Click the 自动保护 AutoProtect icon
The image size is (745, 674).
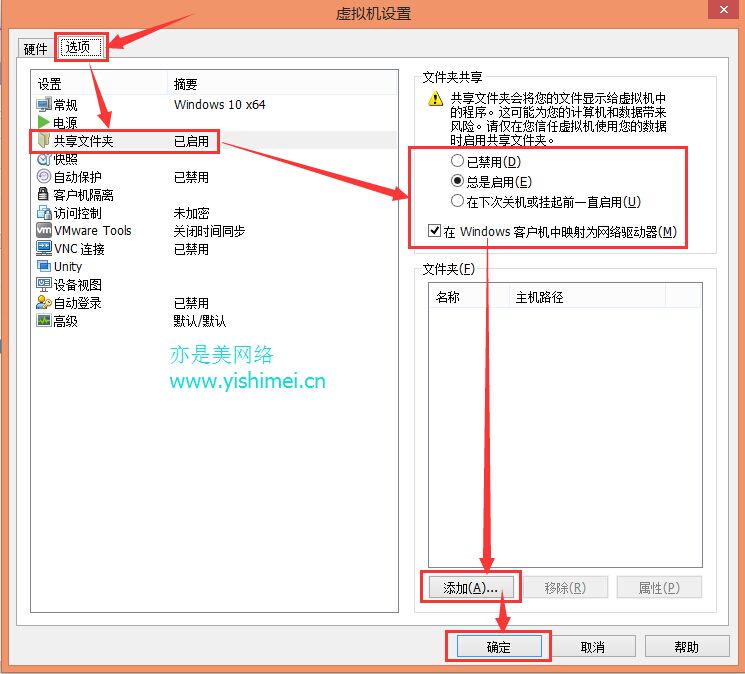(x=44, y=176)
